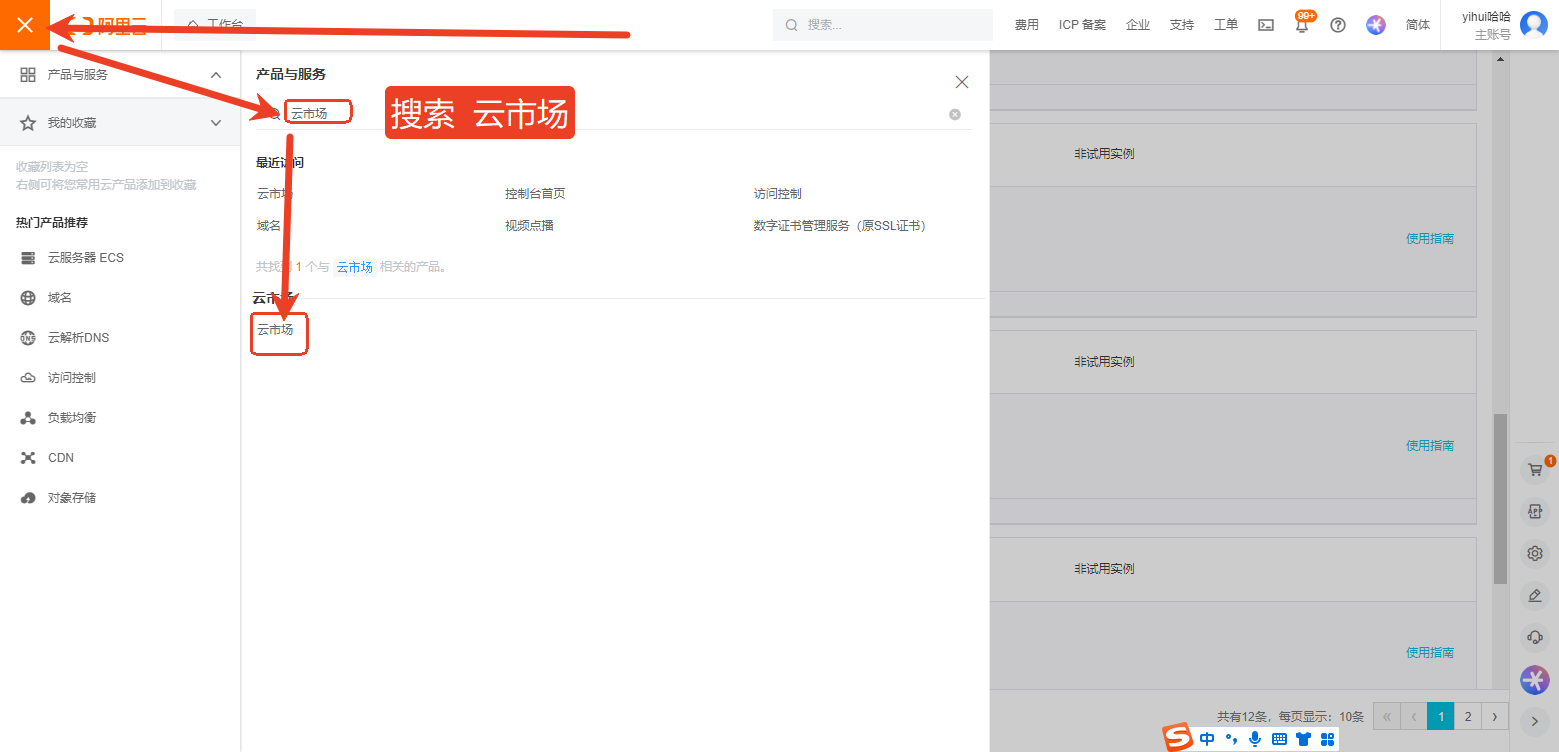Screen dimensions: 1559x752
Task: Launch Cloud Shell terminal icon
Action: (x=1266, y=25)
